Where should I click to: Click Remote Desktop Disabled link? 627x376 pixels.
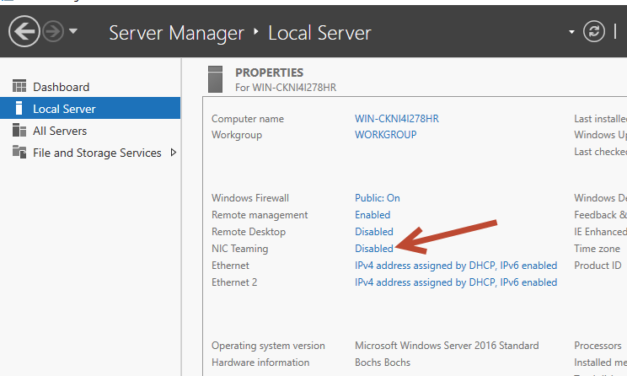point(374,232)
